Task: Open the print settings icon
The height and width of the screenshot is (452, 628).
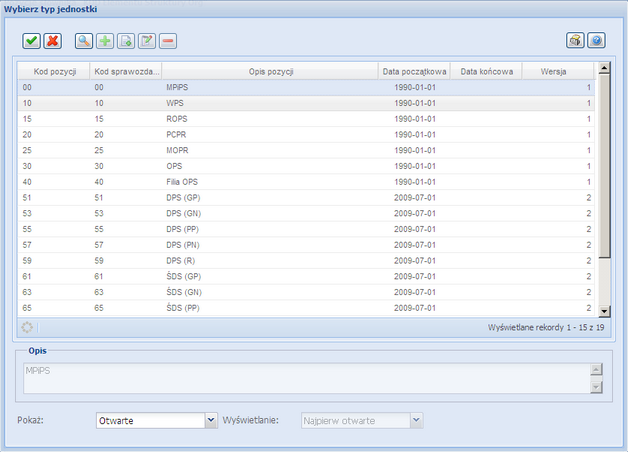Action: pos(575,41)
